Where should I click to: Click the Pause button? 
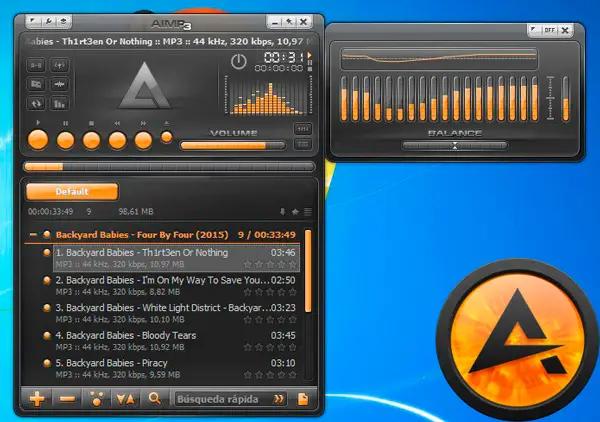[65, 140]
